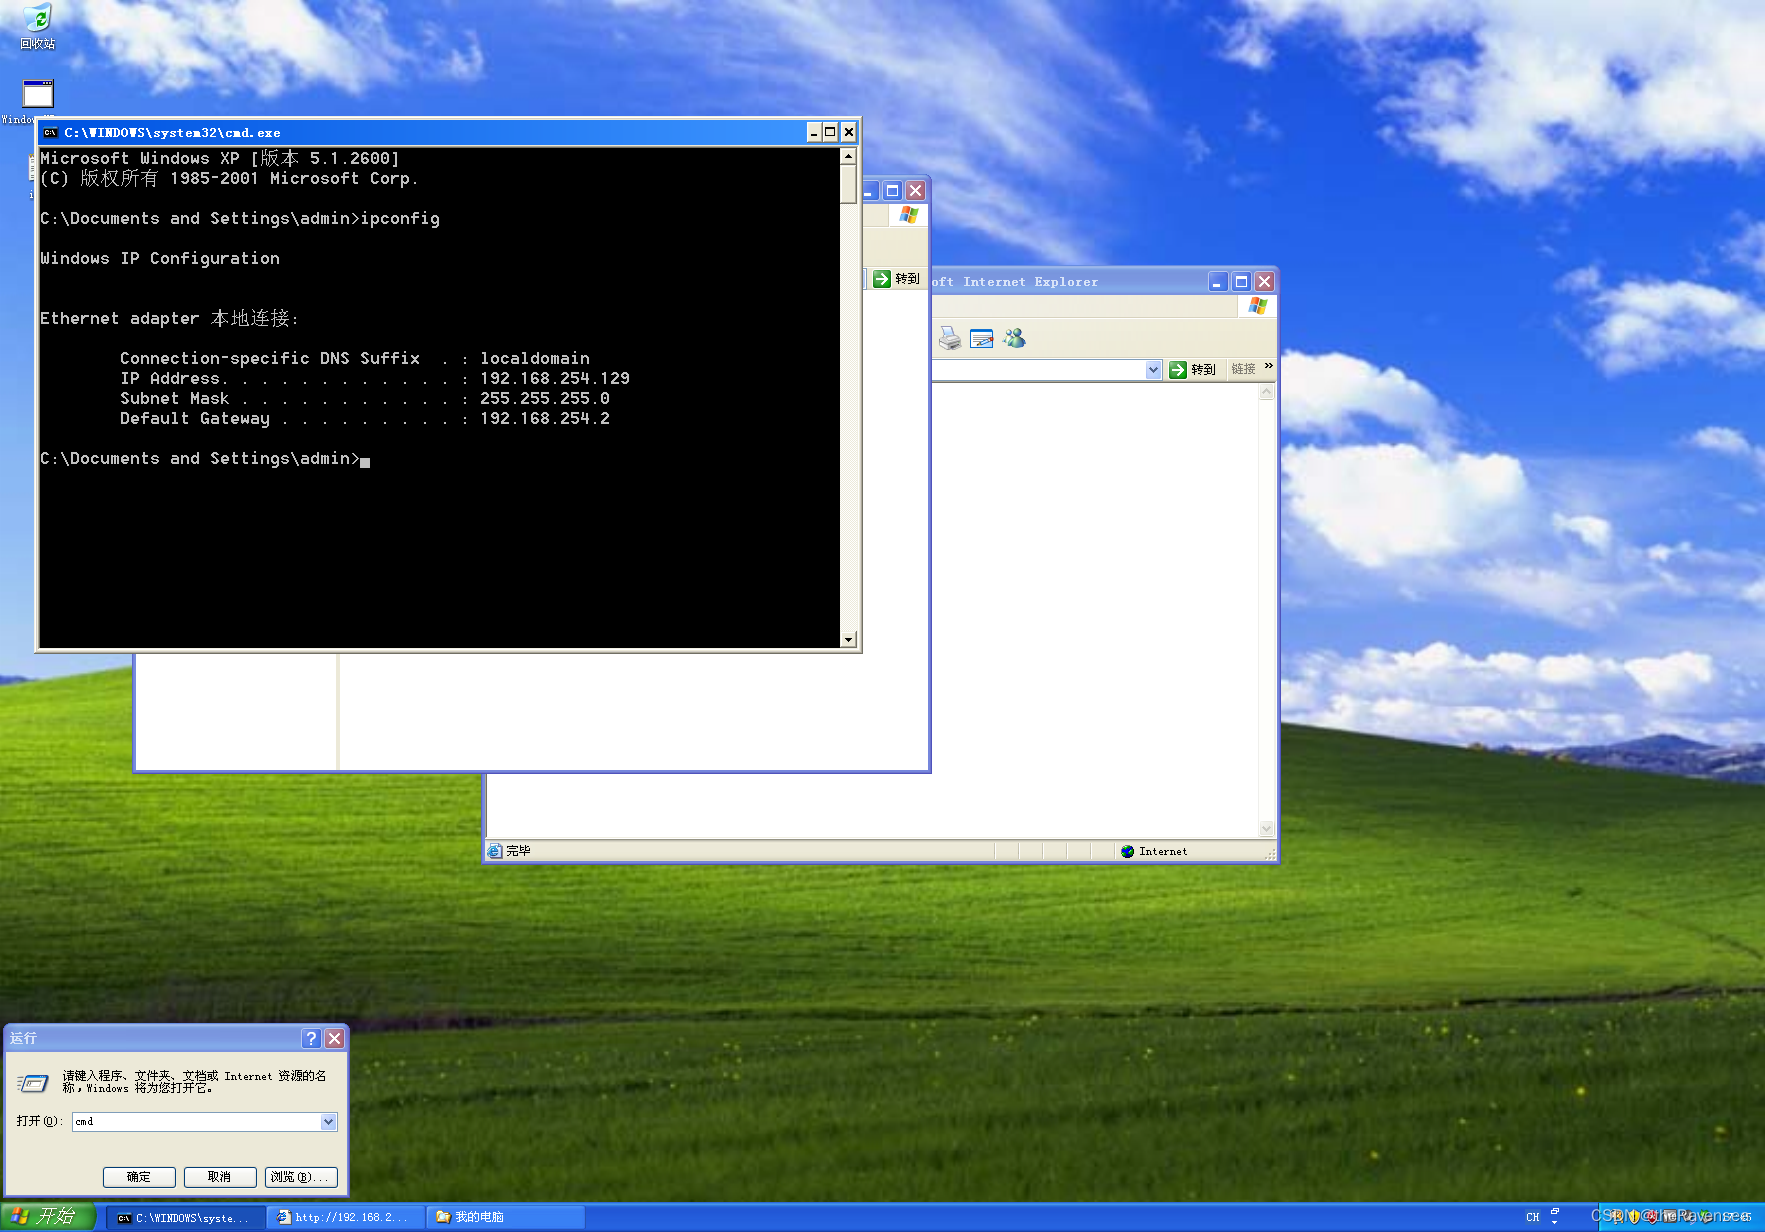This screenshot has height=1232, width=1765.
Task: Click the cmd.exe title bar system icon
Action: coord(50,132)
